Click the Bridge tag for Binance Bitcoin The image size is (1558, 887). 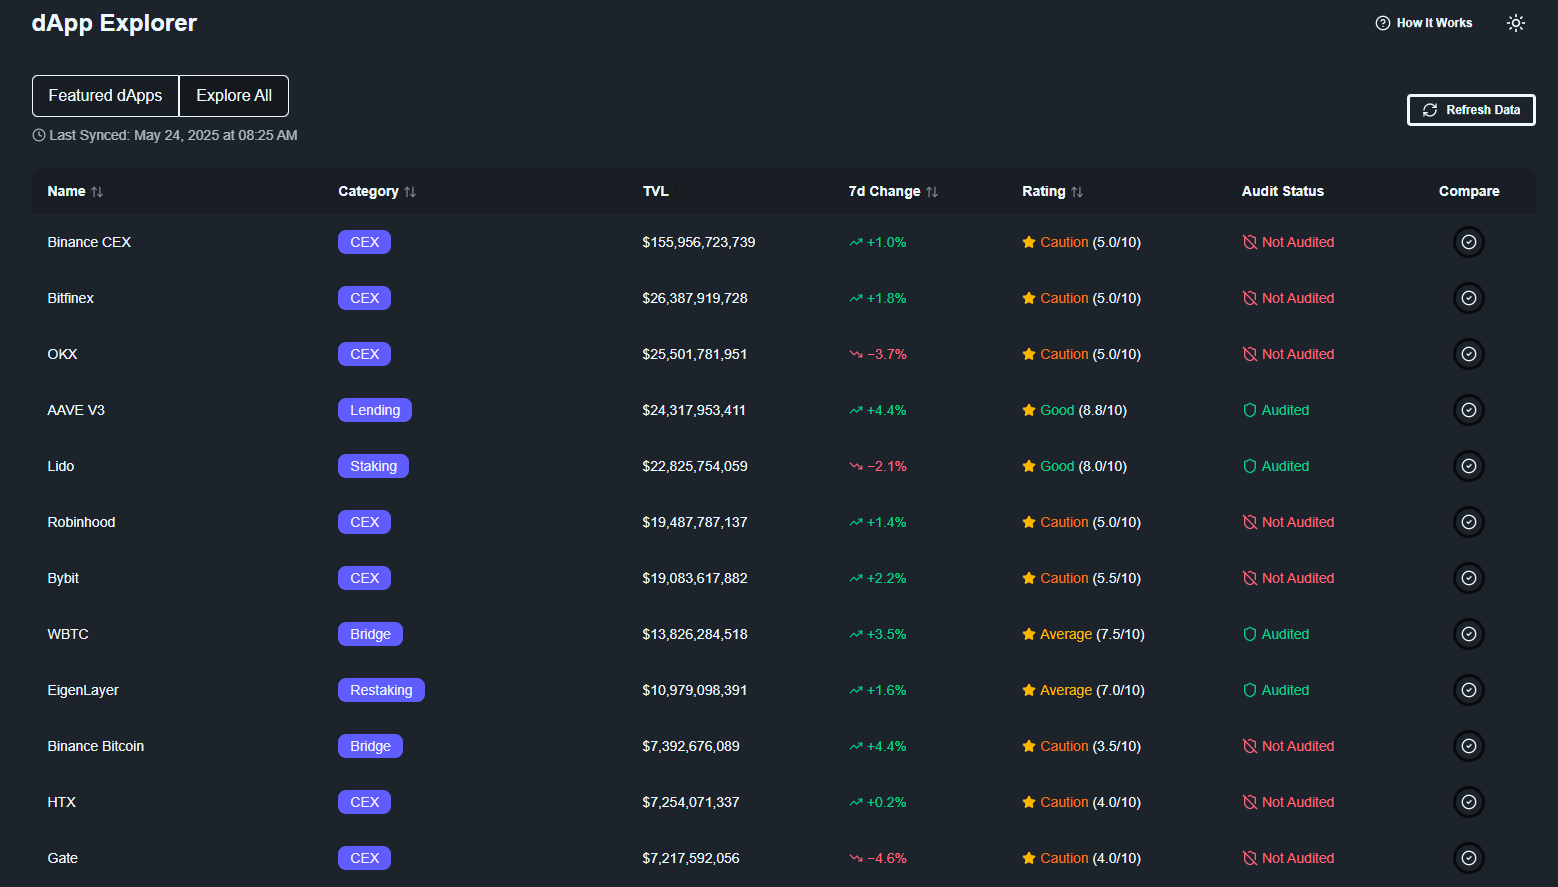(370, 746)
